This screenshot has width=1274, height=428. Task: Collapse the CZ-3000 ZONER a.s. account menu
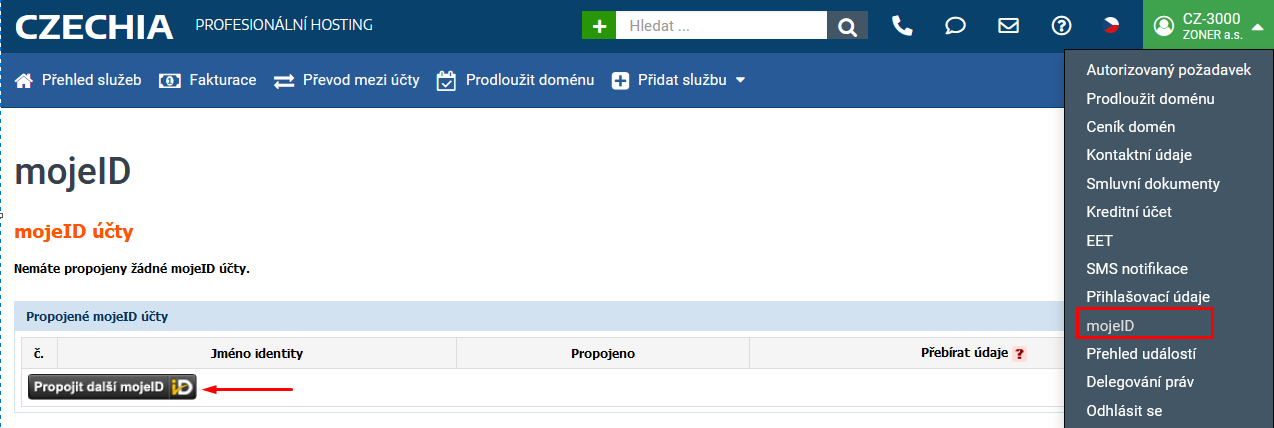pos(1208,26)
